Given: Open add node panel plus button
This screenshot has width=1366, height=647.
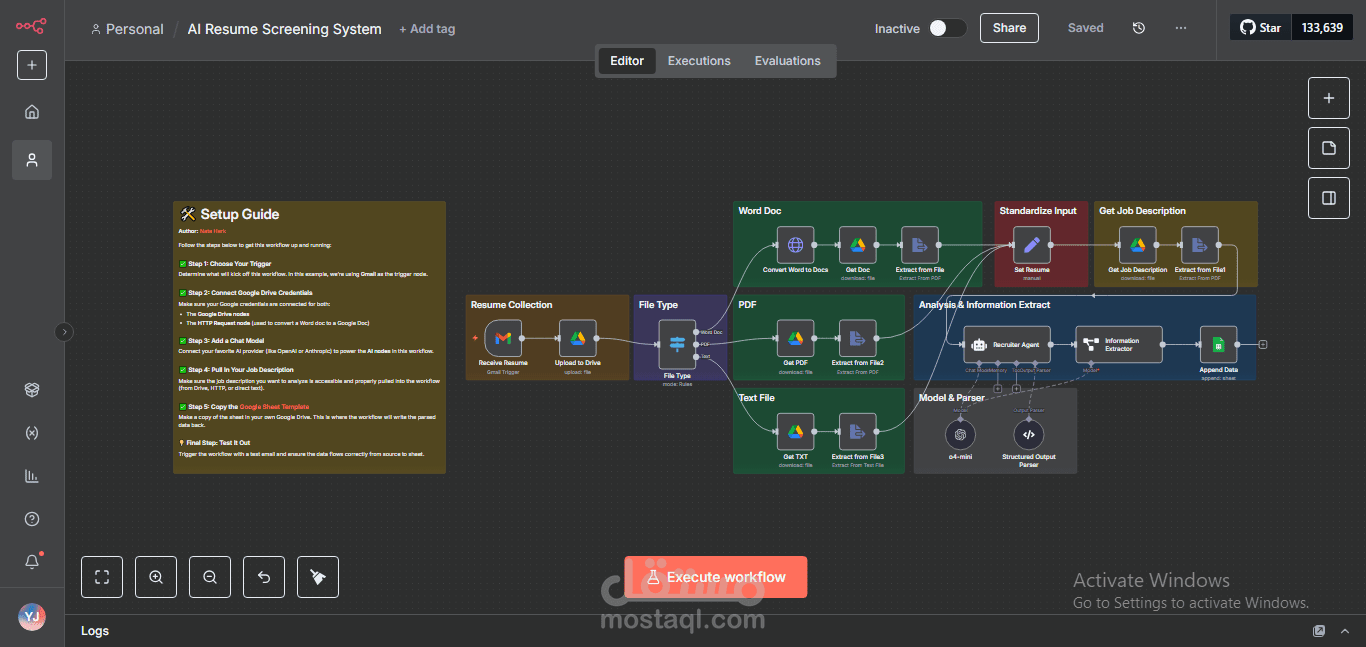Looking at the screenshot, I should [1329, 98].
